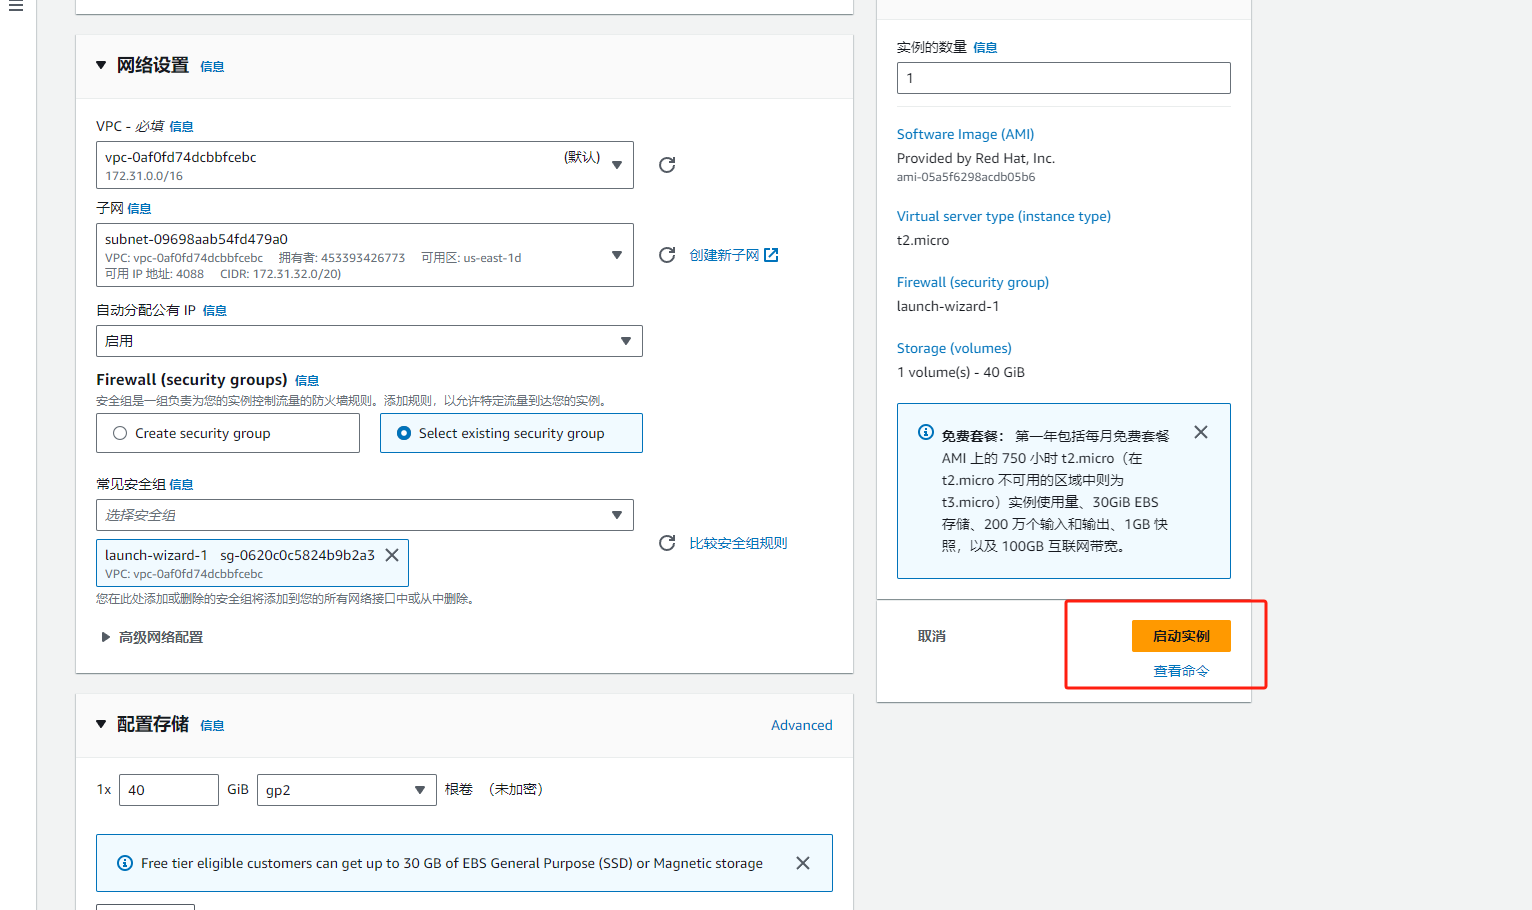Open 信息 link next to VPC - 必填

(x=181, y=127)
